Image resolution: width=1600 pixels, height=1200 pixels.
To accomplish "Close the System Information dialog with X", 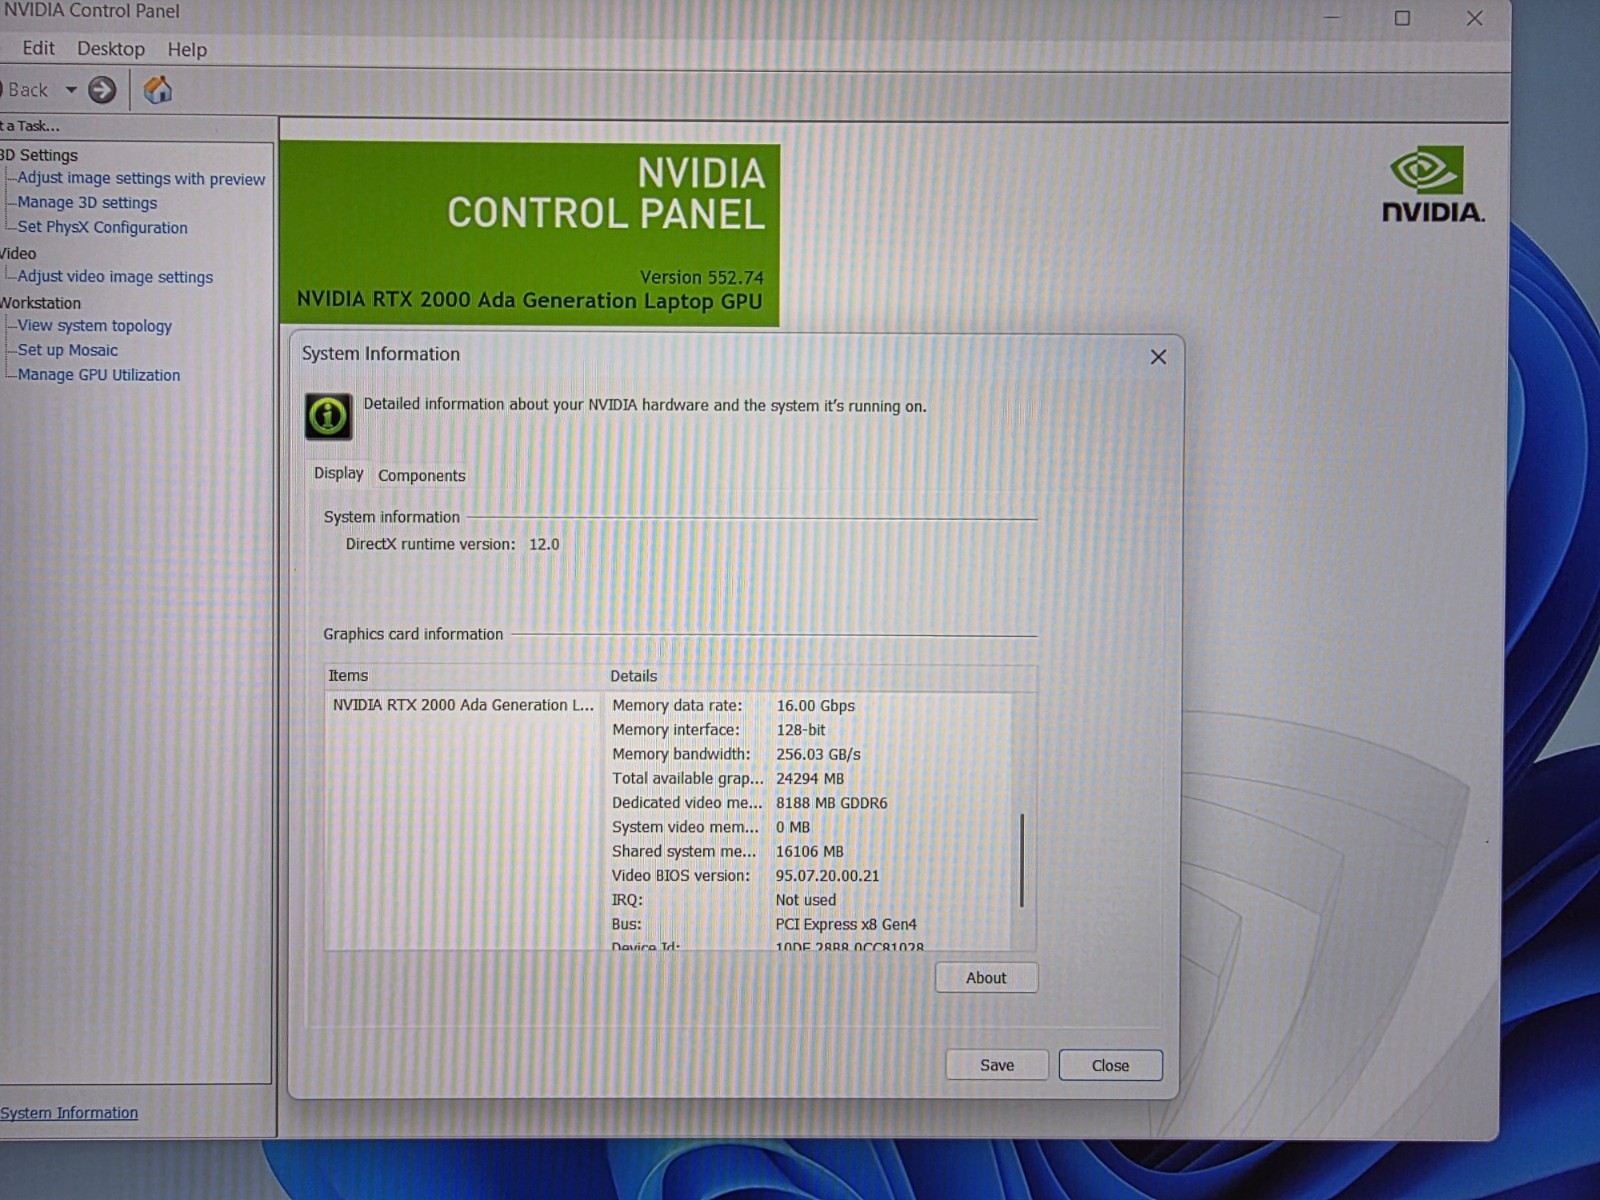I will (x=1158, y=357).
